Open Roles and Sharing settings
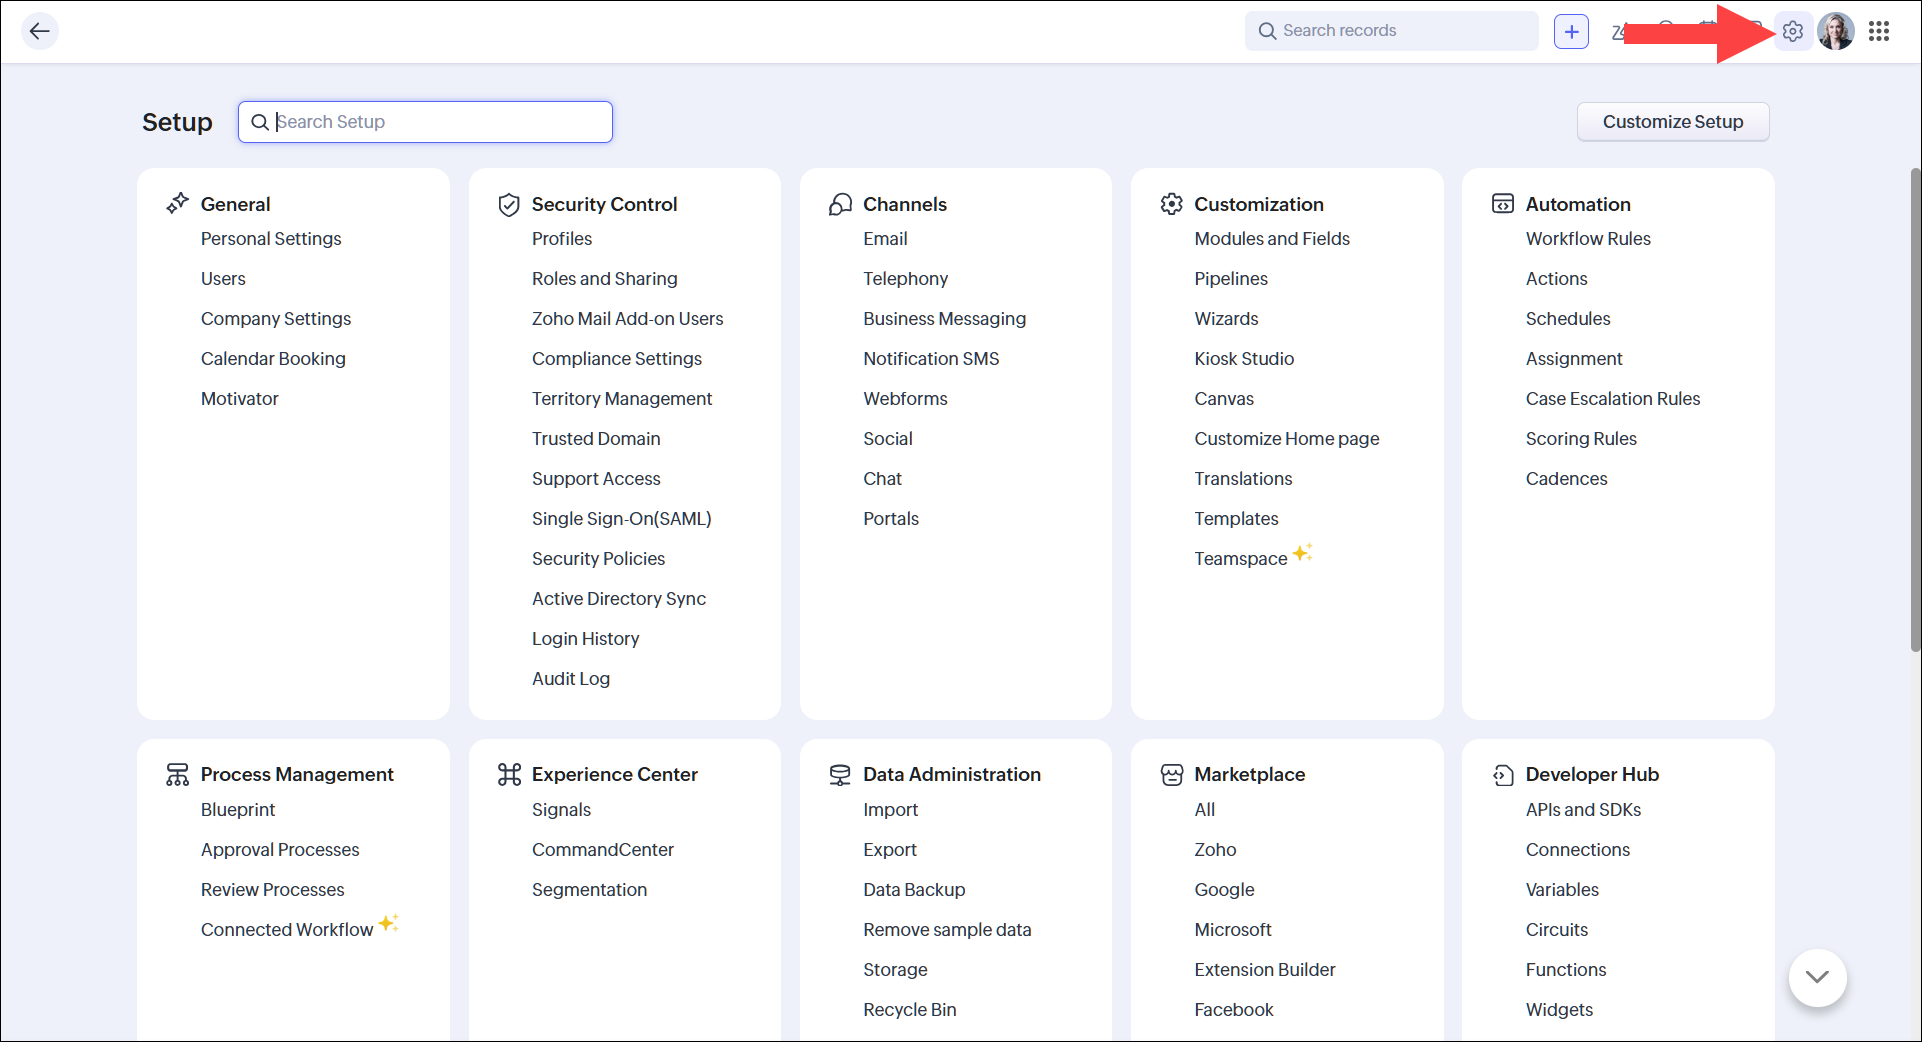 pos(604,279)
